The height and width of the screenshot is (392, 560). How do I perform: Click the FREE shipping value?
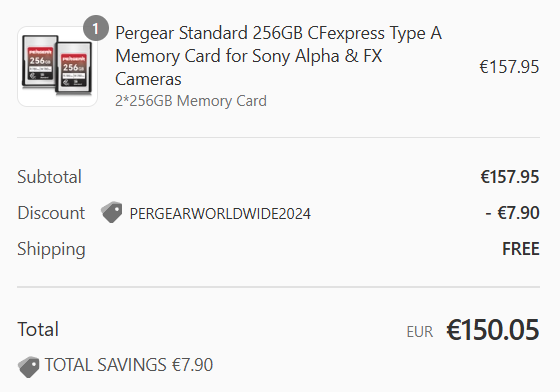coord(521,249)
